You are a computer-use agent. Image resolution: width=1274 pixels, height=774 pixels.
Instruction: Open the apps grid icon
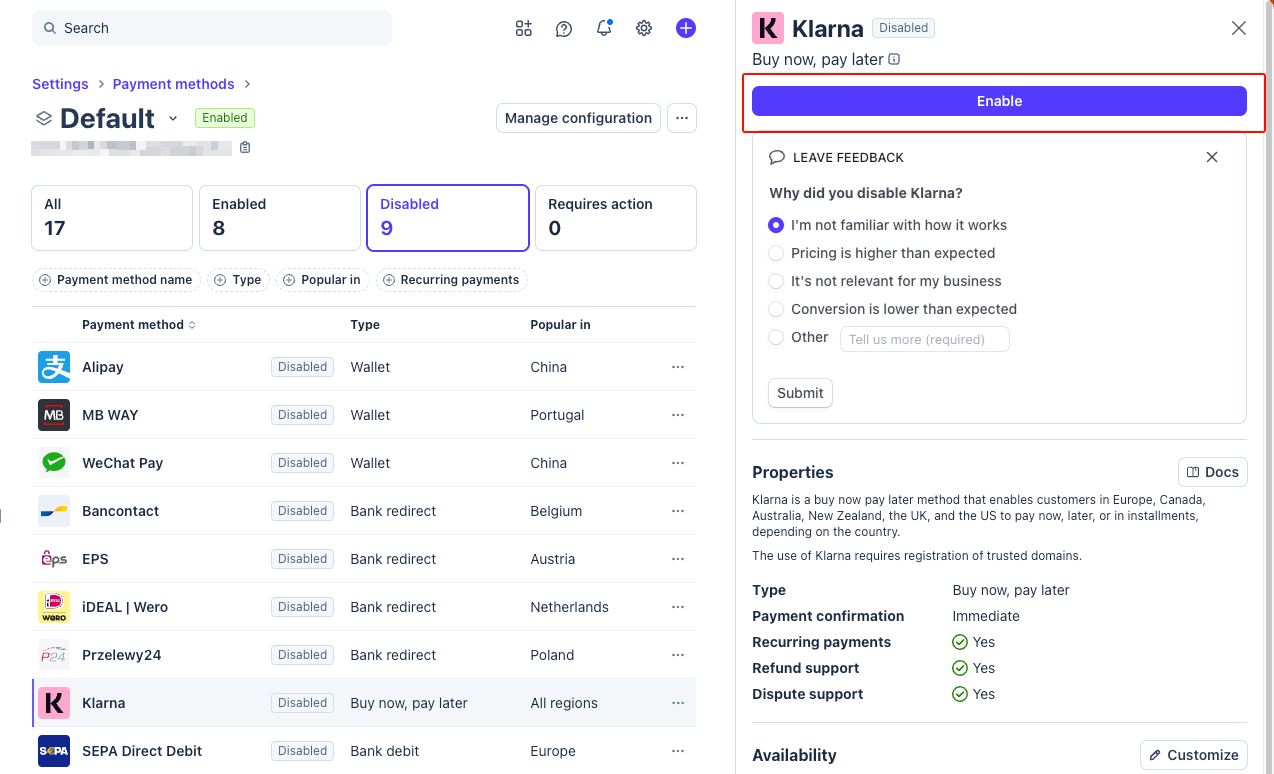pos(524,28)
